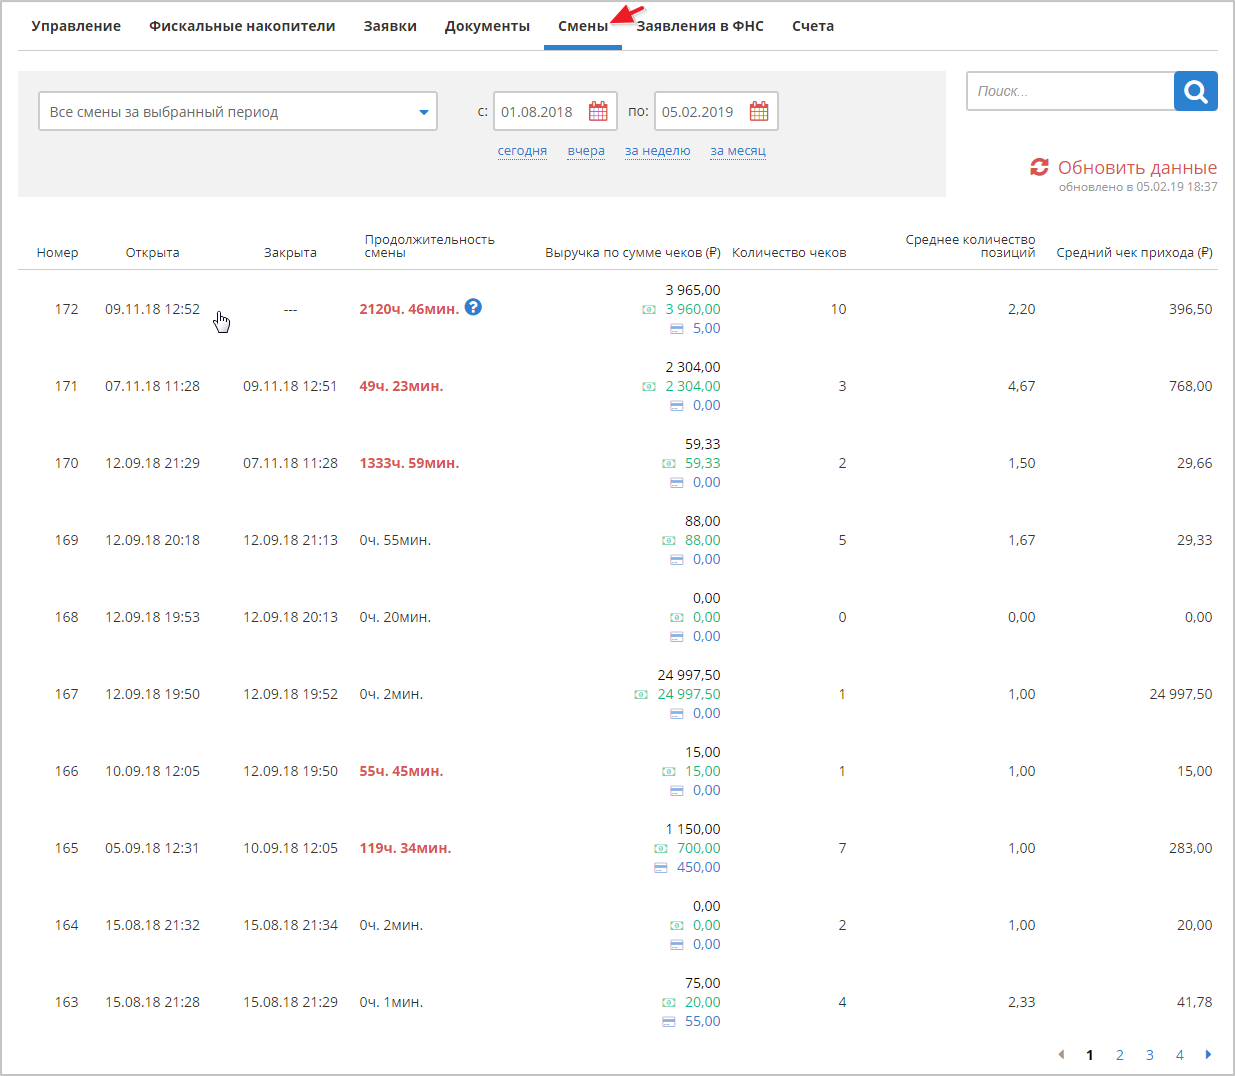The image size is (1235, 1076).
Task: Open the Фискальные накопители tab
Action: pyautogui.click(x=242, y=26)
